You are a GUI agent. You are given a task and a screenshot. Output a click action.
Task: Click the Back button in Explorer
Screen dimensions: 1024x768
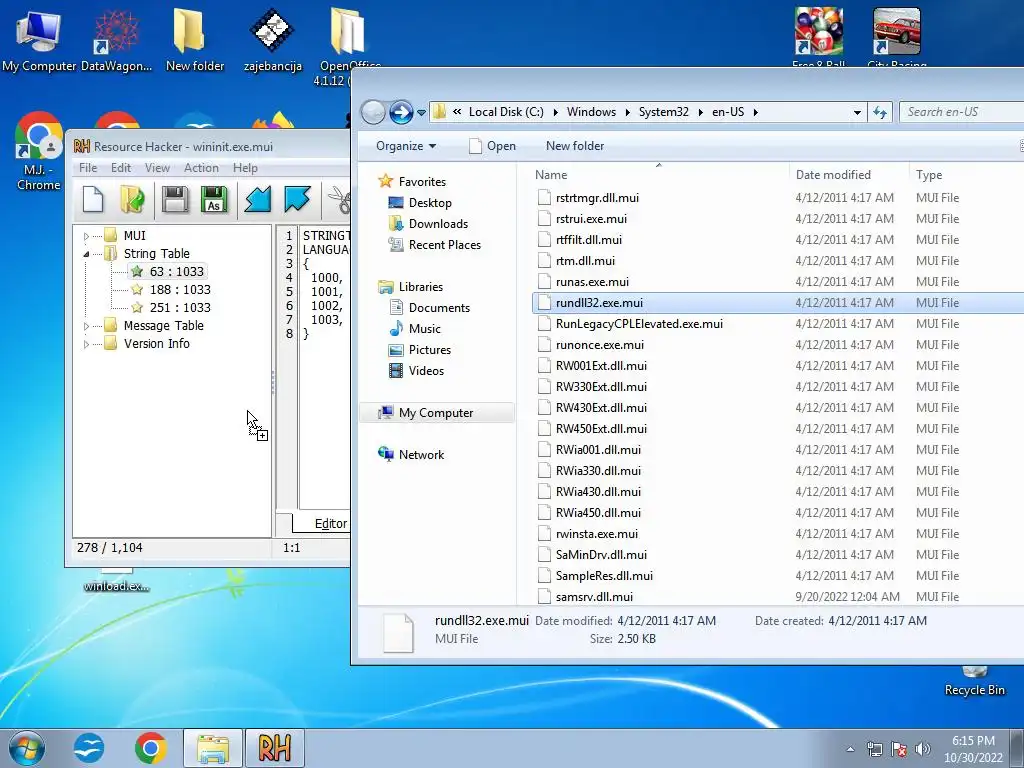[x=373, y=112]
